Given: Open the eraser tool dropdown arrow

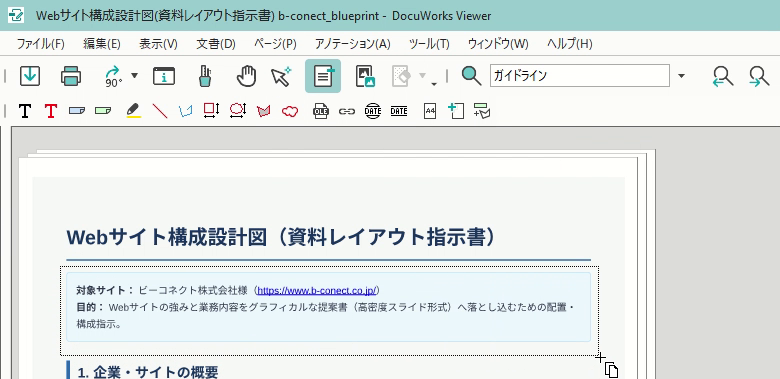Looking at the screenshot, I should point(423,76).
